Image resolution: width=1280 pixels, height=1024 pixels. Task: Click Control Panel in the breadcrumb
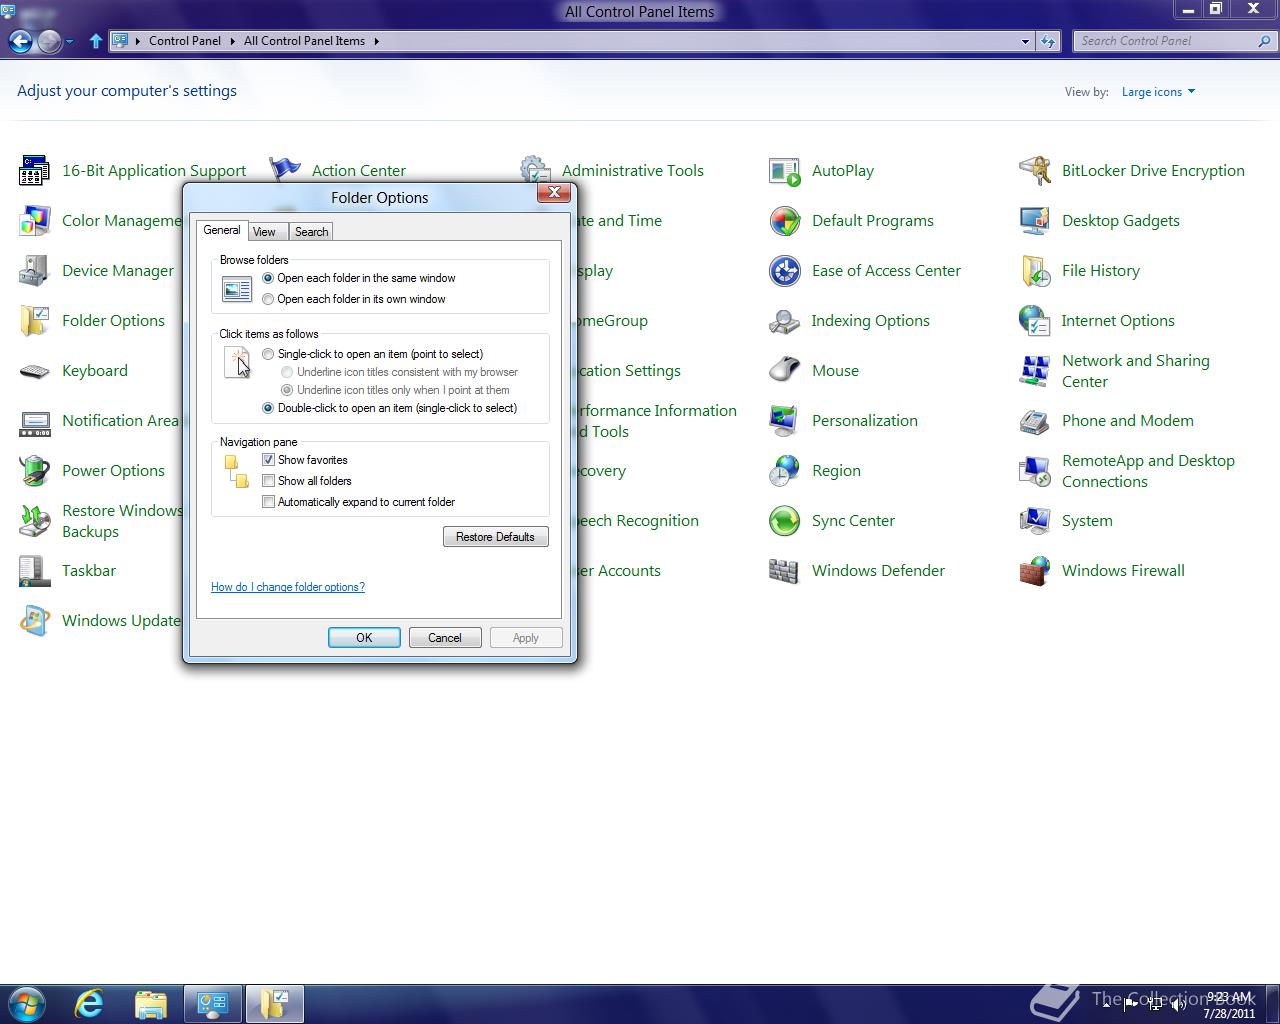click(x=185, y=41)
